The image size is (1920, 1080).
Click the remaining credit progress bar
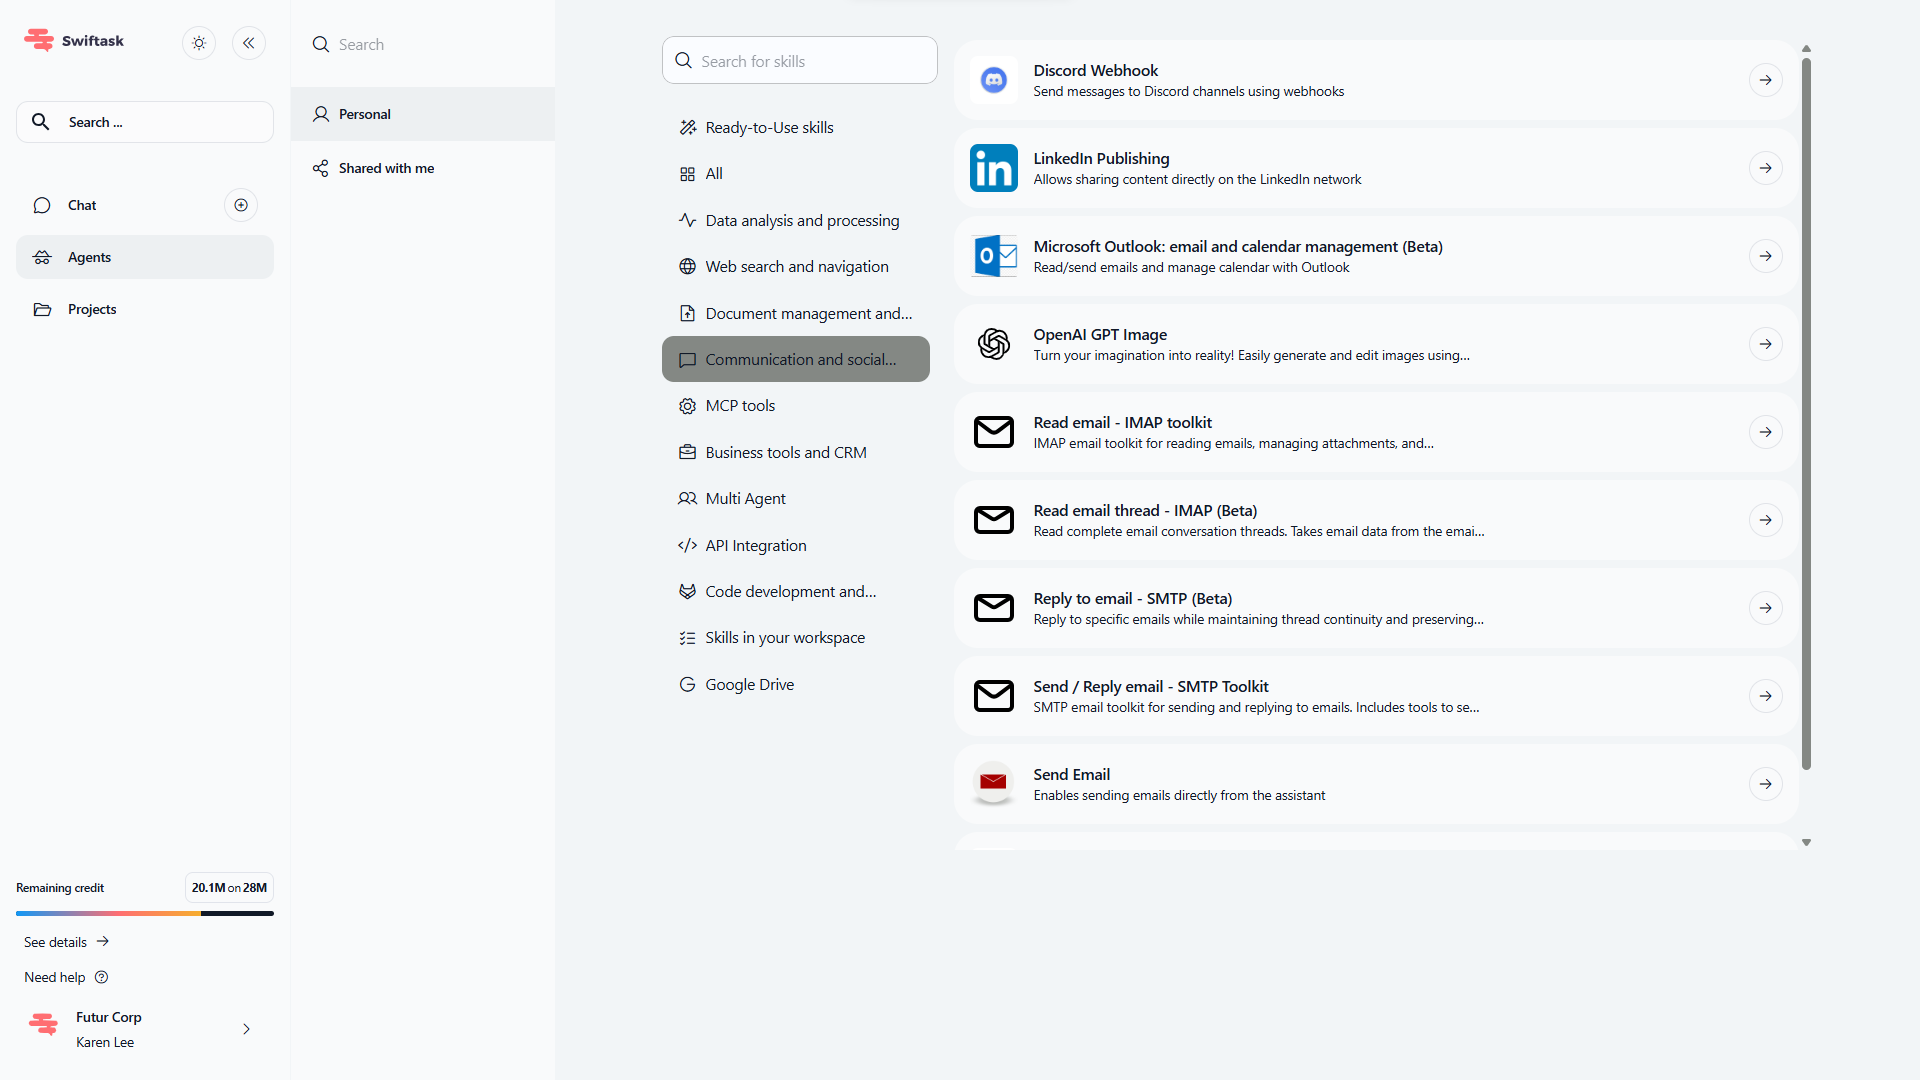click(145, 913)
